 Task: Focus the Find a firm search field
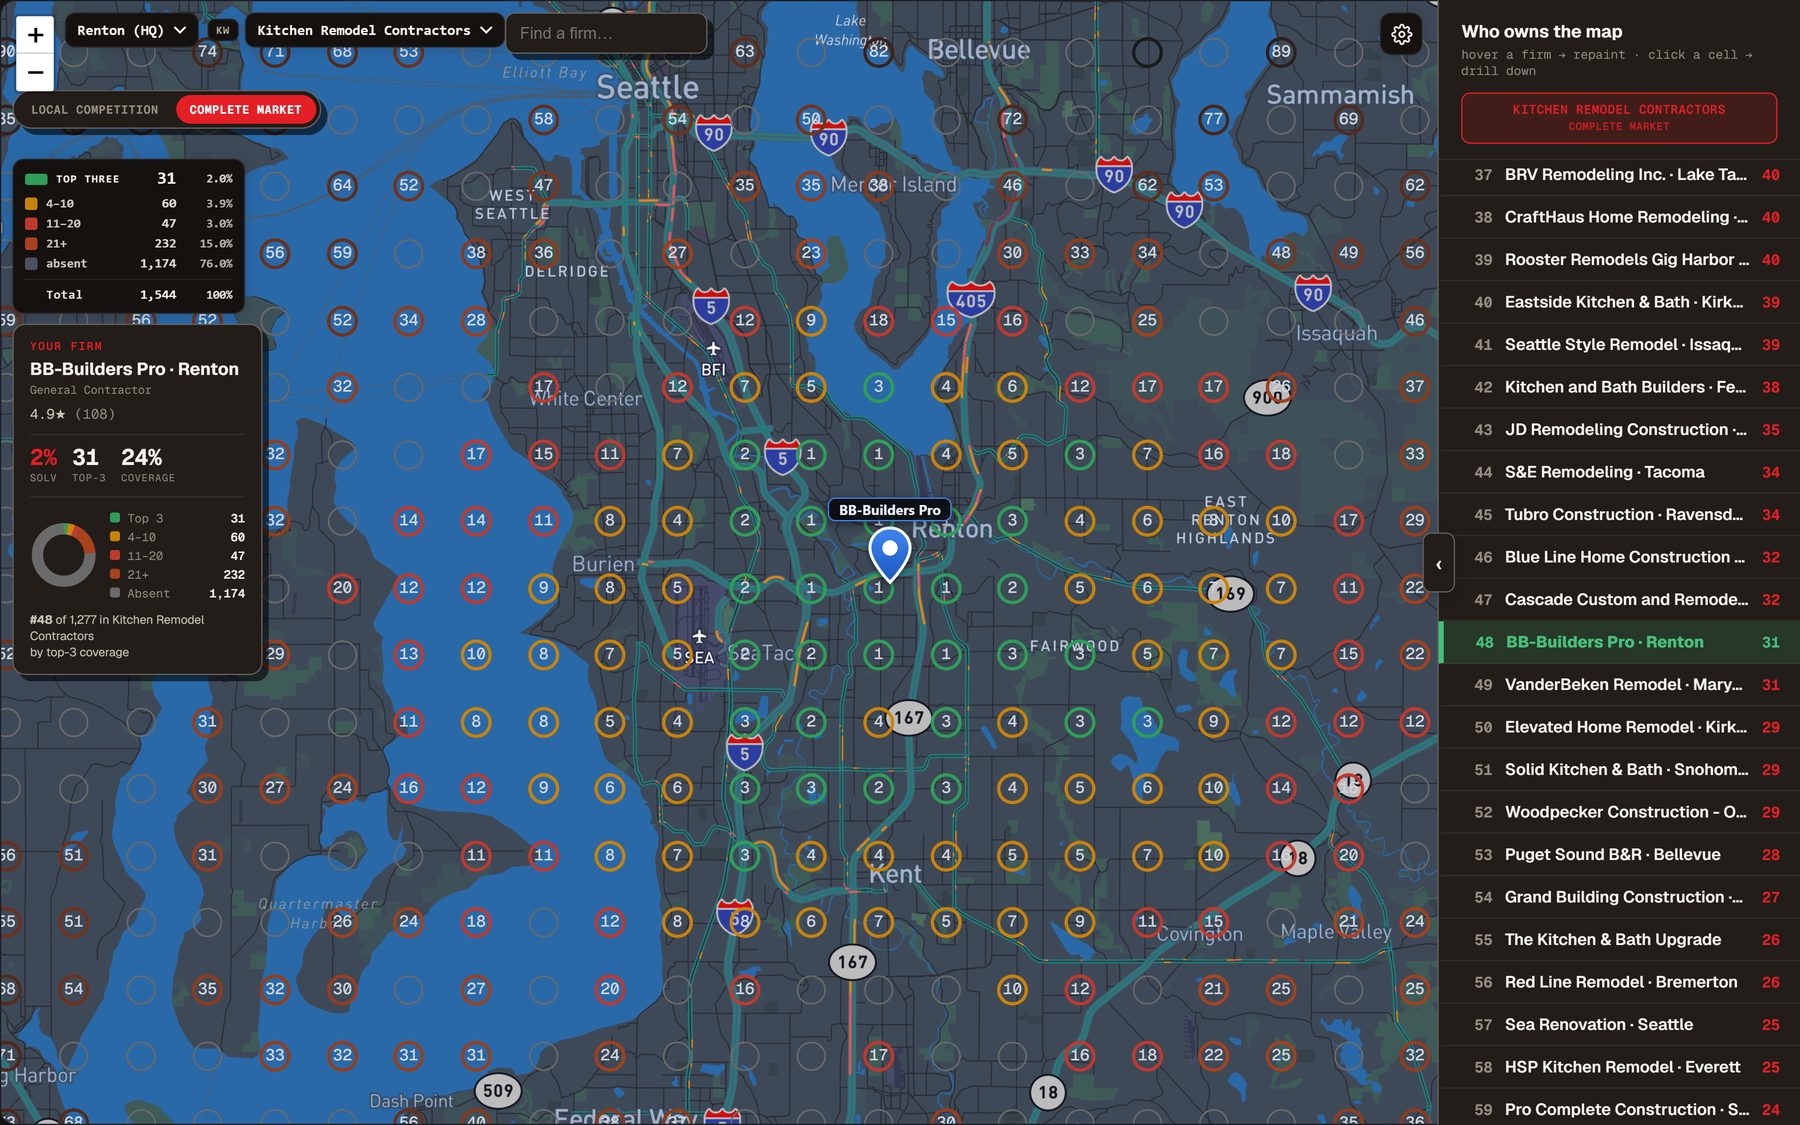[606, 33]
